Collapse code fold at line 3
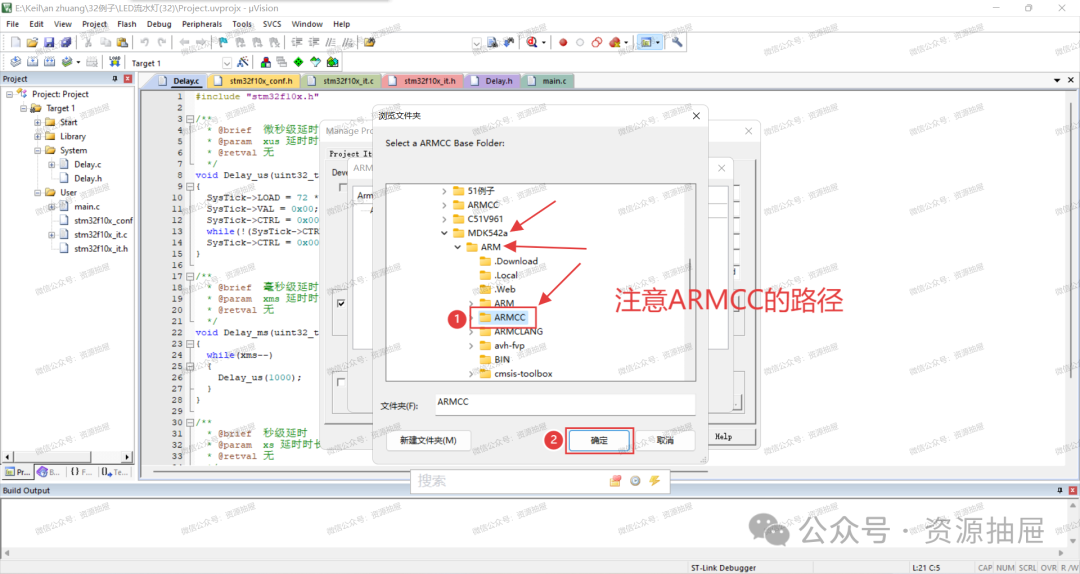1080x574 pixels. coord(189,119)
